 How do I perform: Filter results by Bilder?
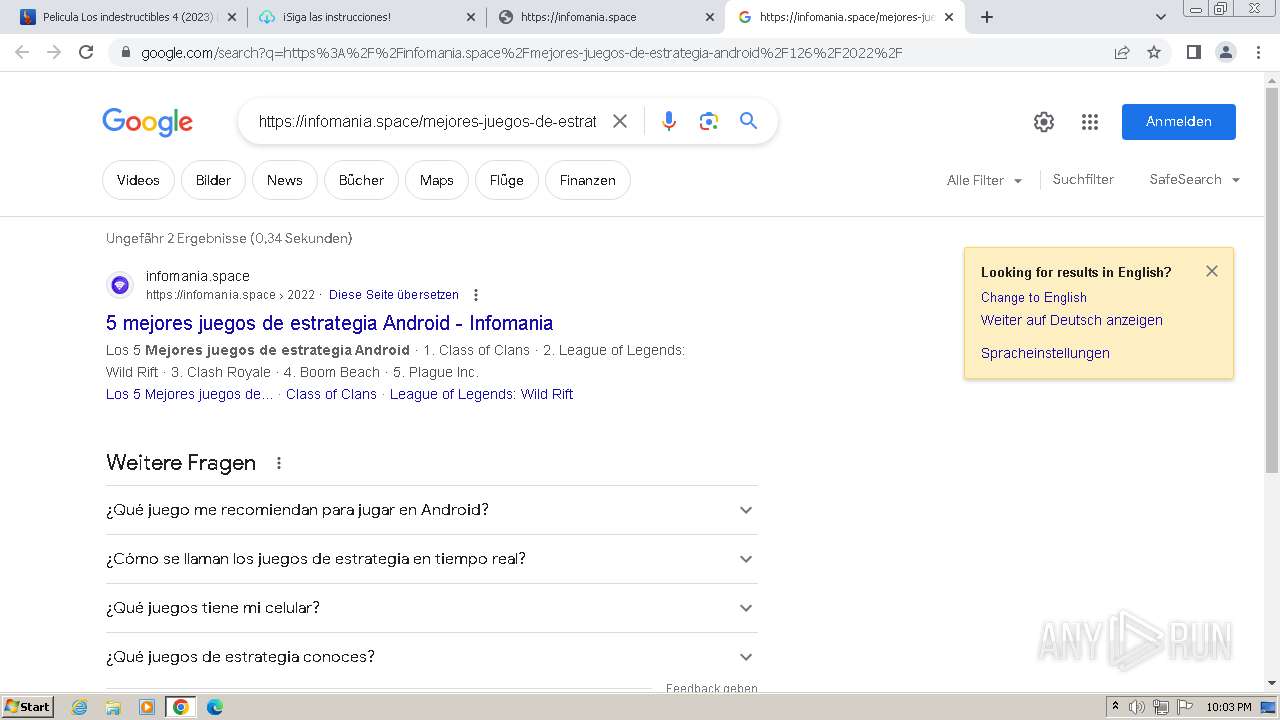coord(213,180)
